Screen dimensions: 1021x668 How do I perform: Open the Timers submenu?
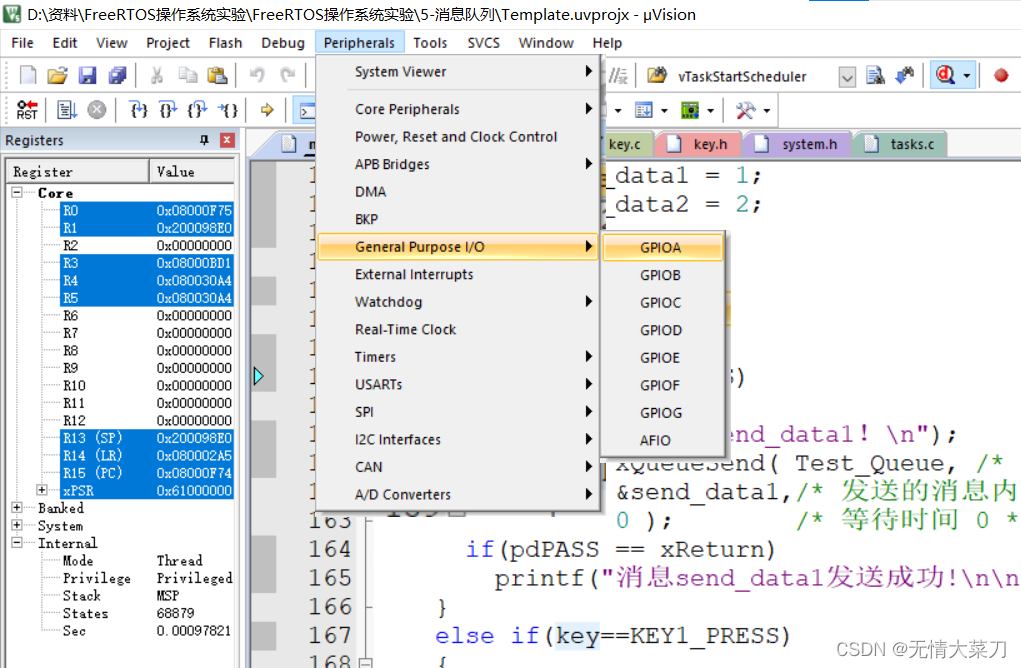(x=457, y=357)
